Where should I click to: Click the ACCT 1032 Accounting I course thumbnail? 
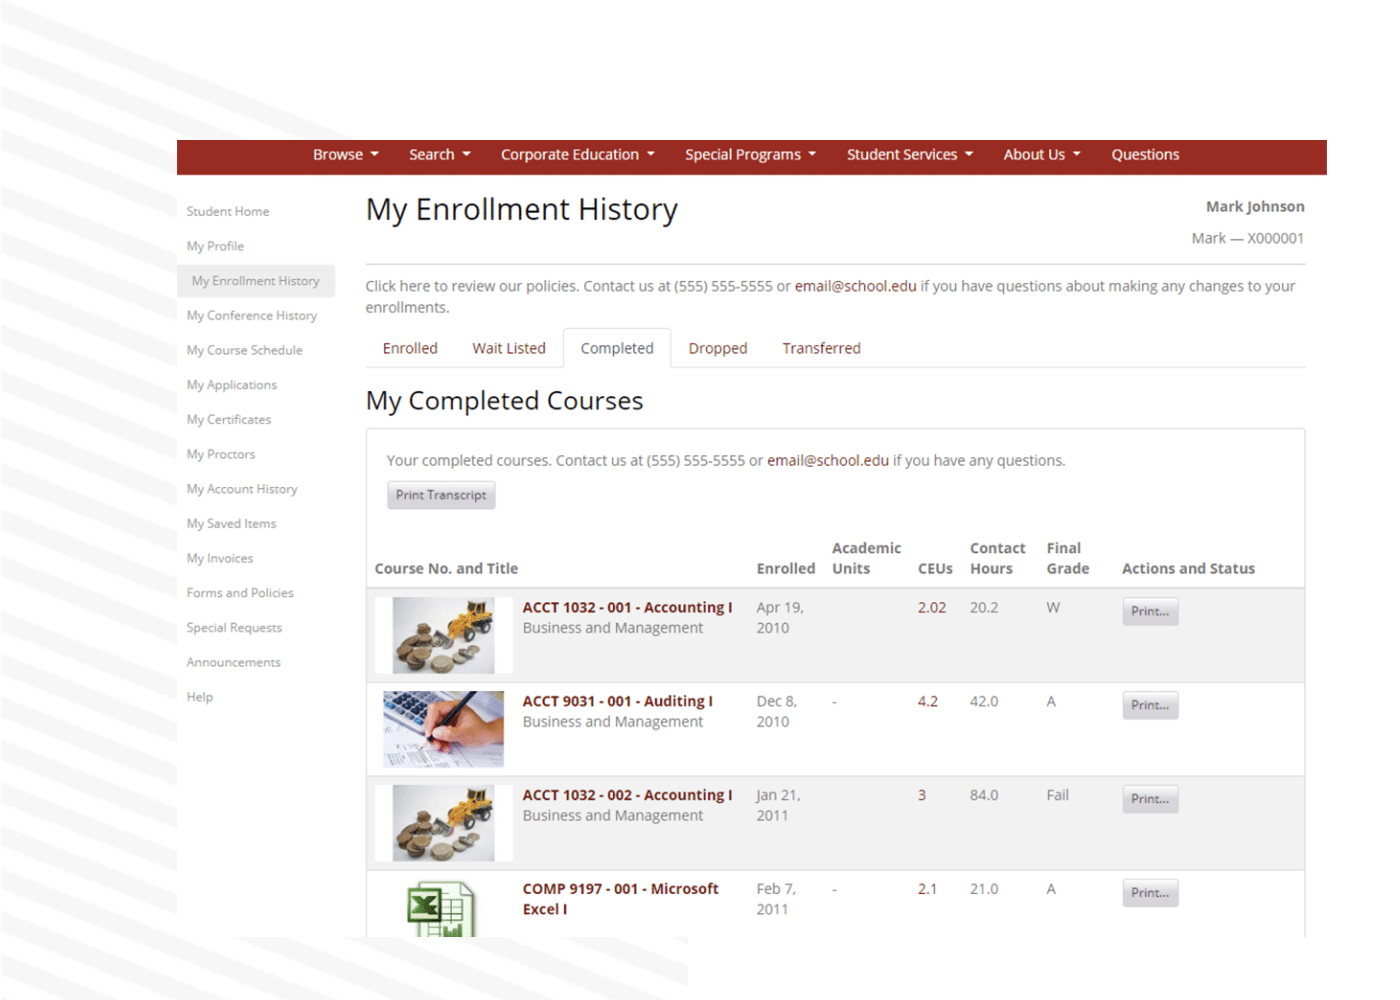tap(443, 634)
